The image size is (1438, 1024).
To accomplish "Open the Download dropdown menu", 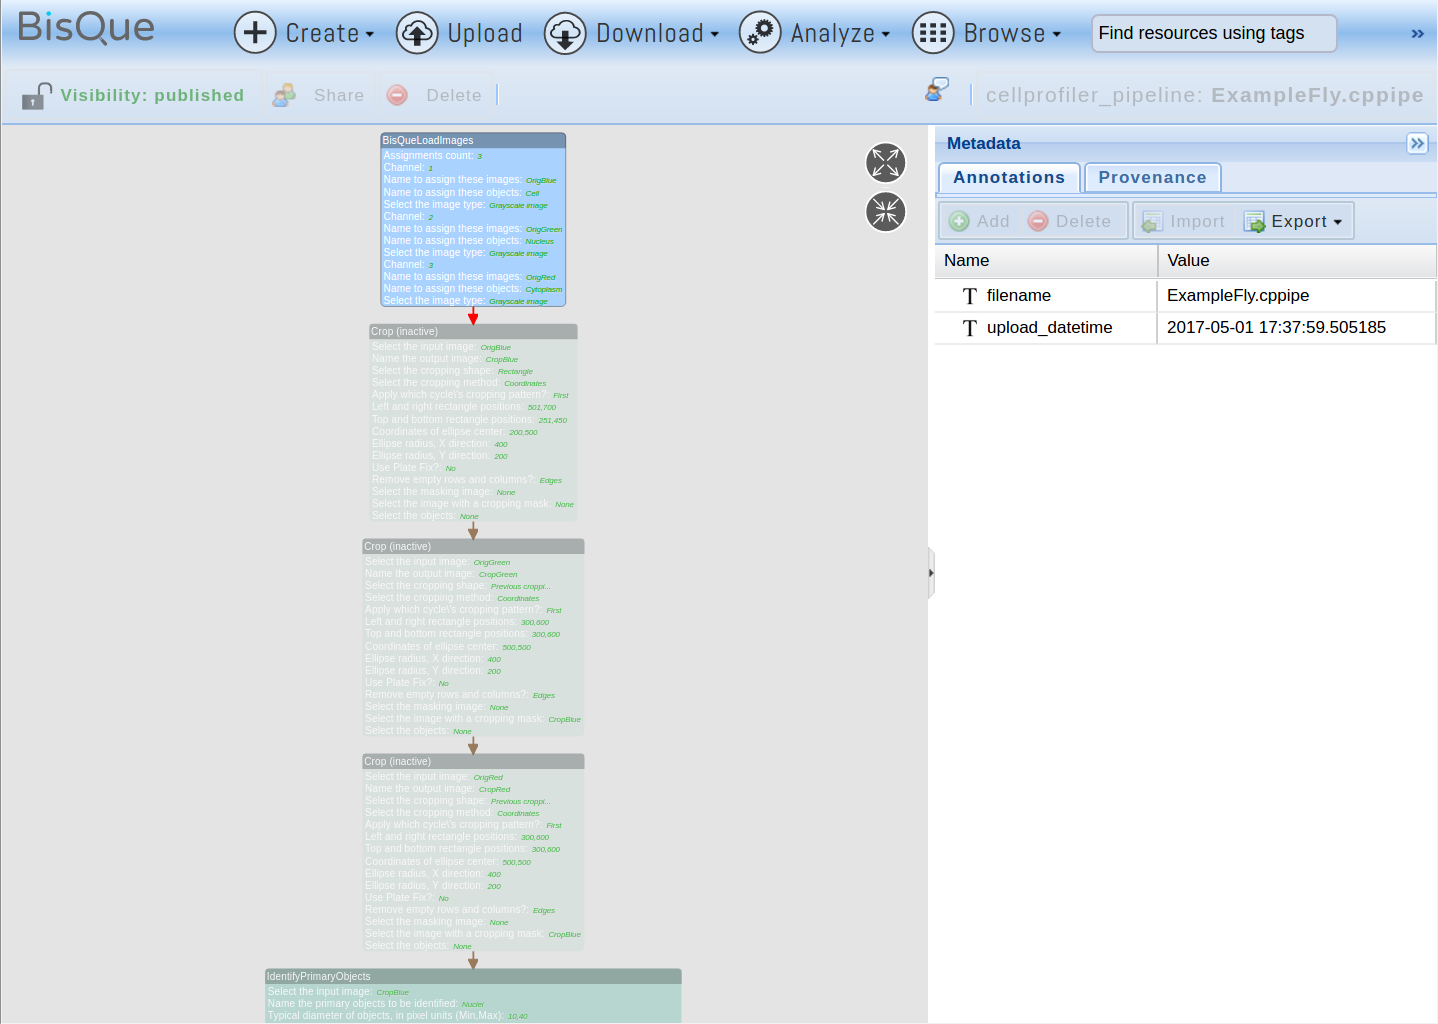I will click(632, 33).
